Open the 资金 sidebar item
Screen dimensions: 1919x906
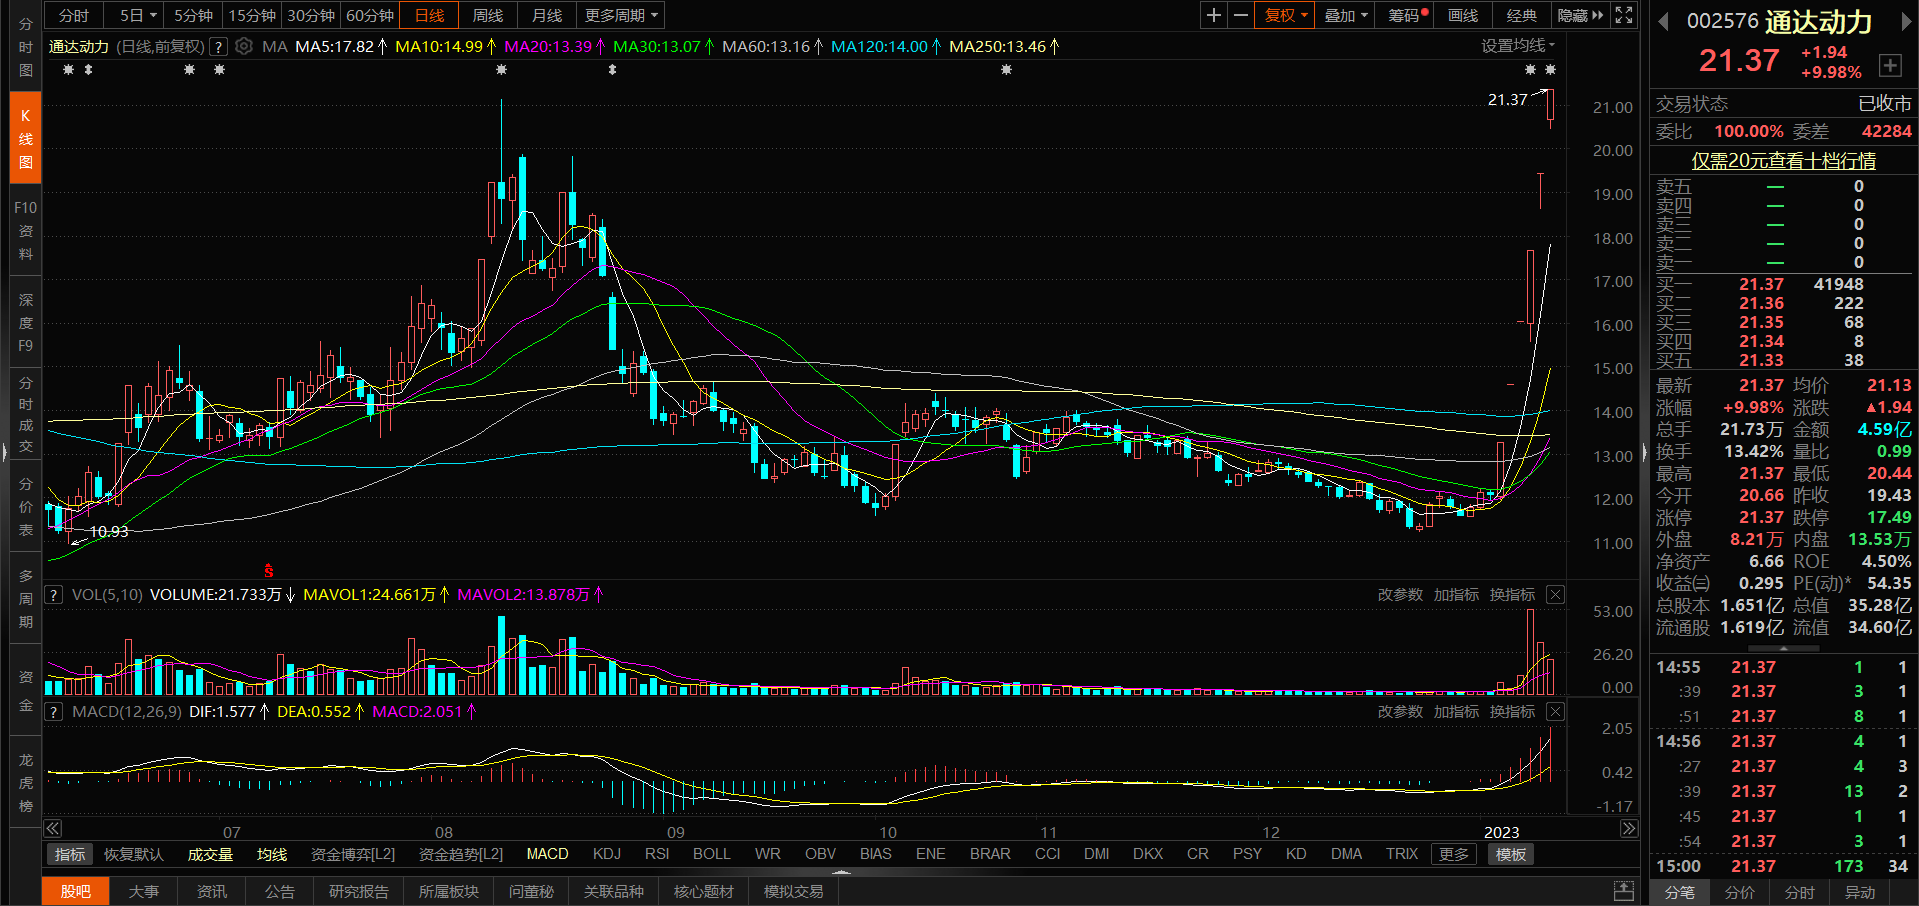click(25, 690)
